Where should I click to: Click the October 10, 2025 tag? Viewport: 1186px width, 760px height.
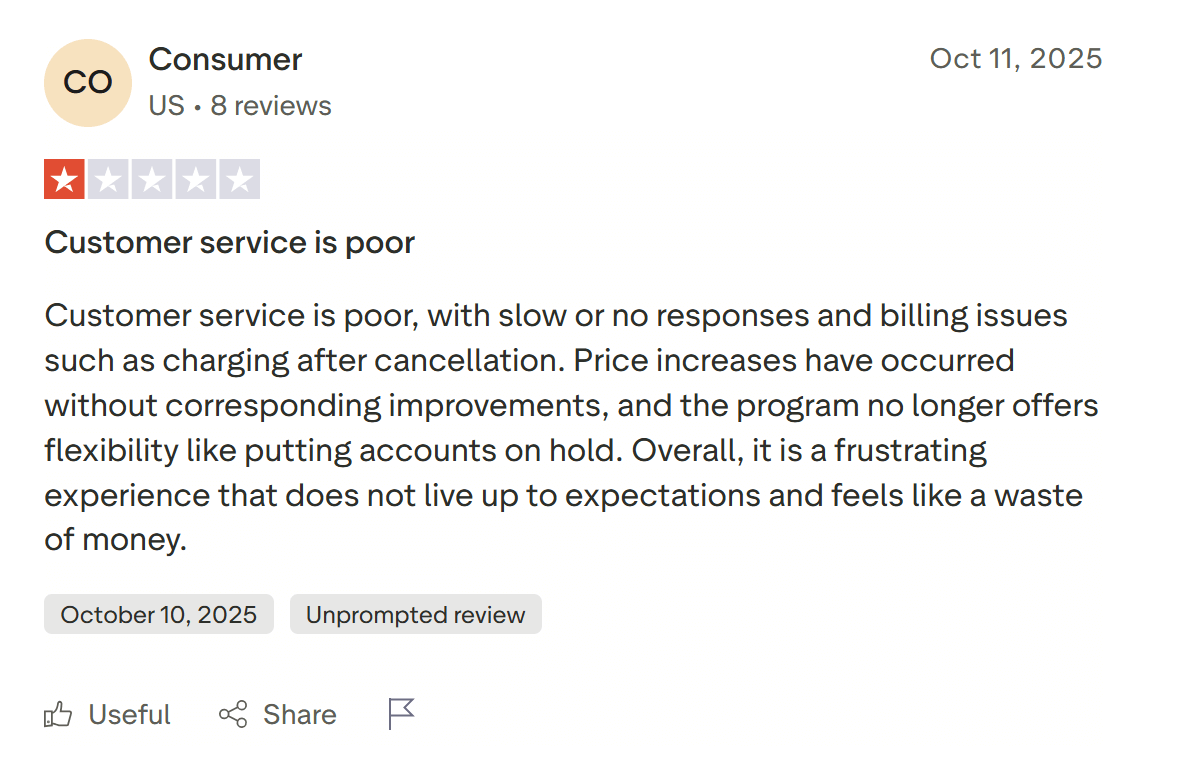(158, 614)
